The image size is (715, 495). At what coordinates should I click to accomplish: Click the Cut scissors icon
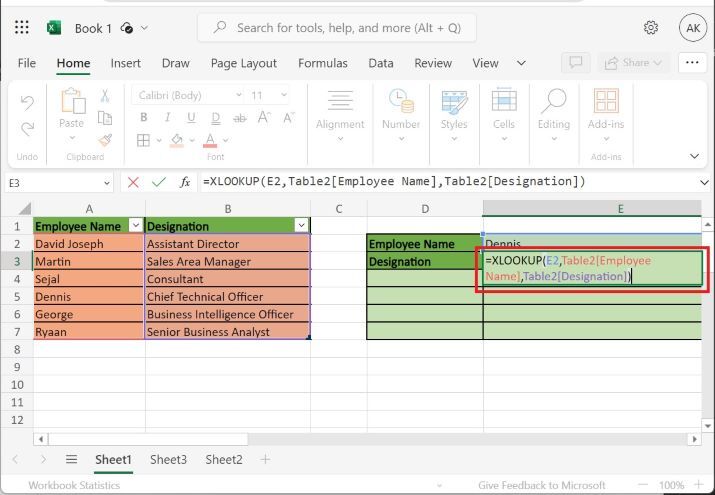click(105, 96)
